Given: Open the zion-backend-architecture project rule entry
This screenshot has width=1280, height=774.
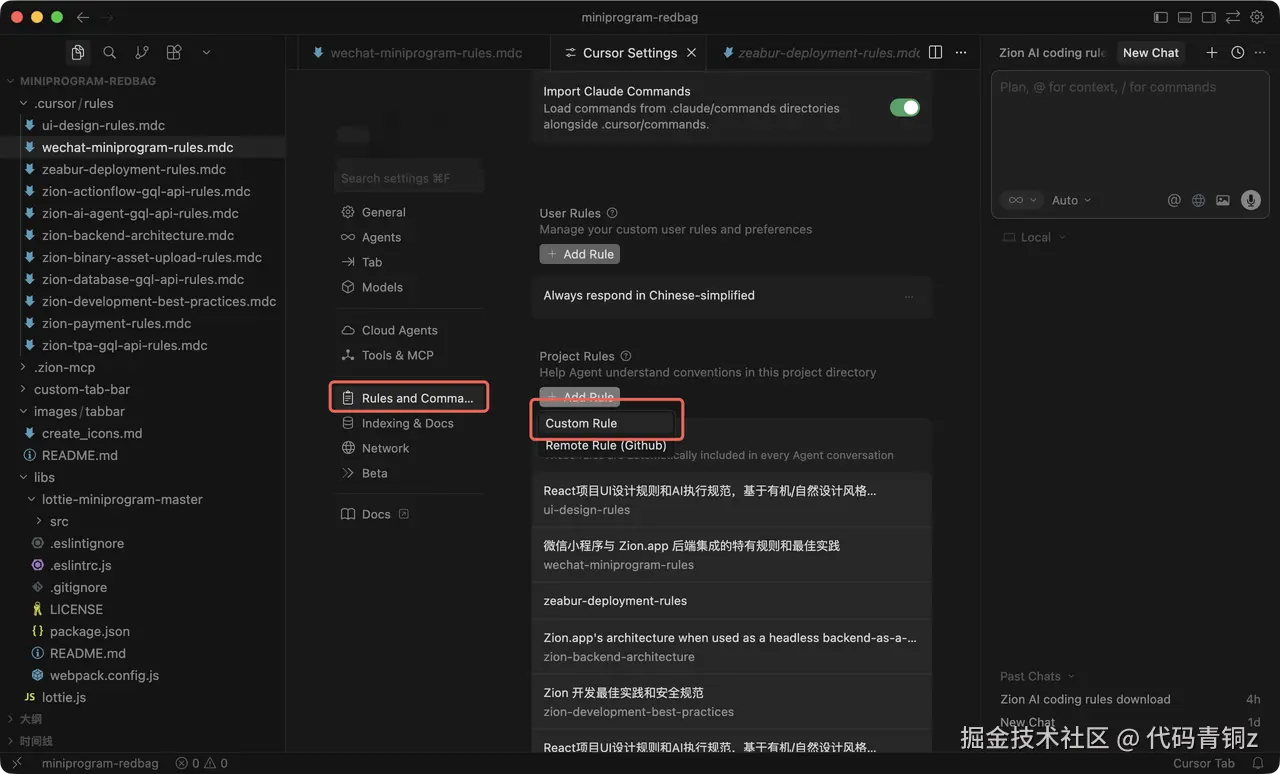Looking at the screenshot, I should 731,647.
